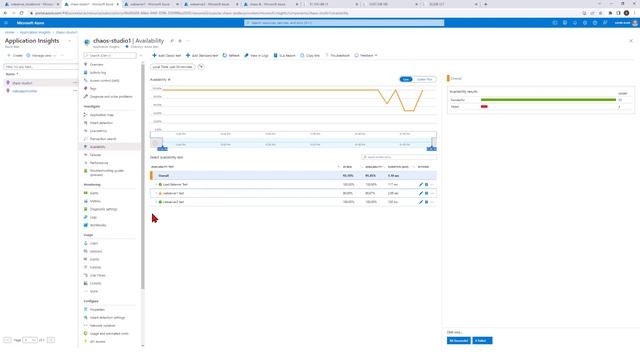The image size is (640, 360).
Task: Click the User Flows icon
Action: (x=86, y=276)
